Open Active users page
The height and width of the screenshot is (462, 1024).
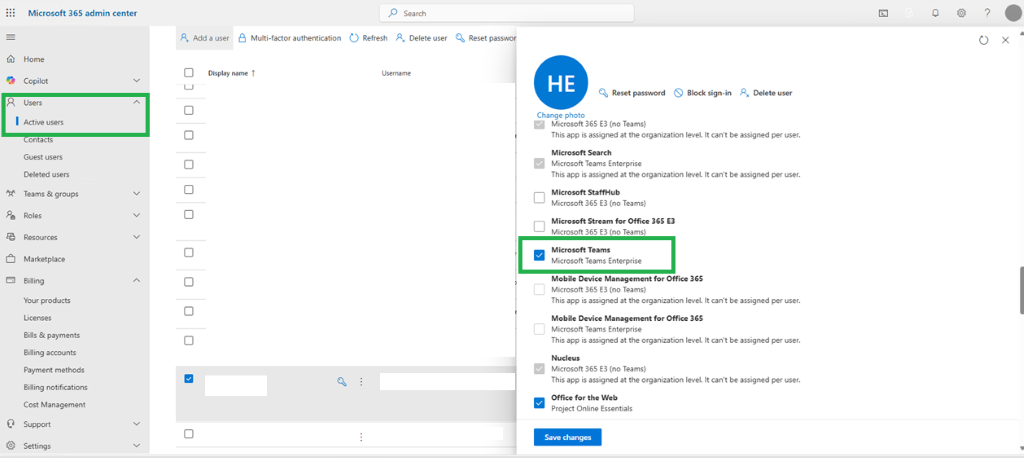pos(44,122)
